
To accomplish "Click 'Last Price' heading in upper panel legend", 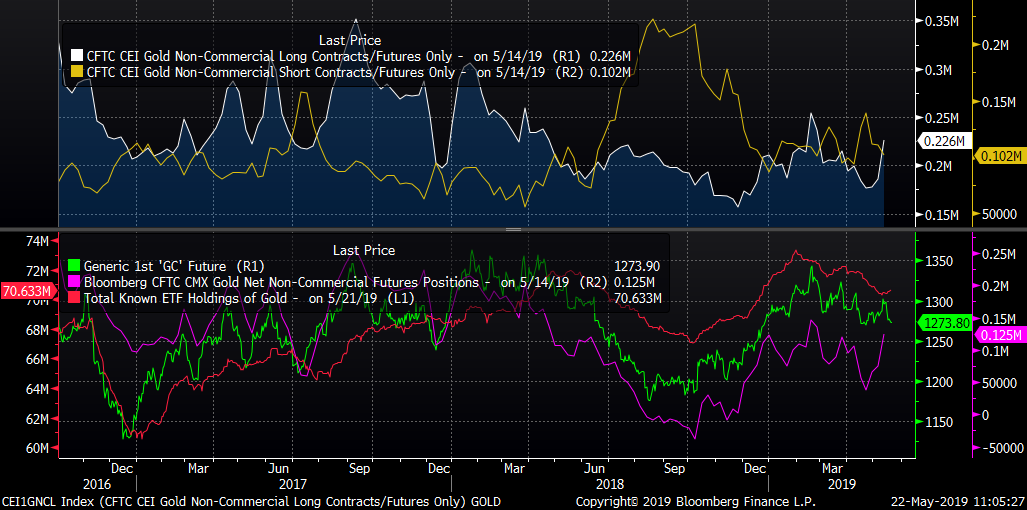I will [x=350, y=41].
